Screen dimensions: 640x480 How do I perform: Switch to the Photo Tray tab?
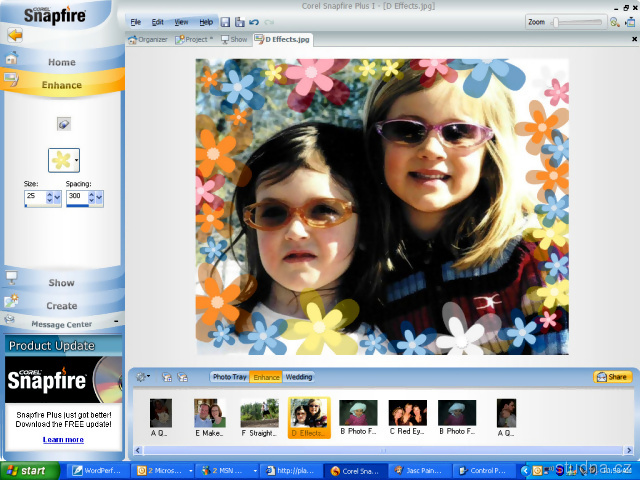[229, 377]
